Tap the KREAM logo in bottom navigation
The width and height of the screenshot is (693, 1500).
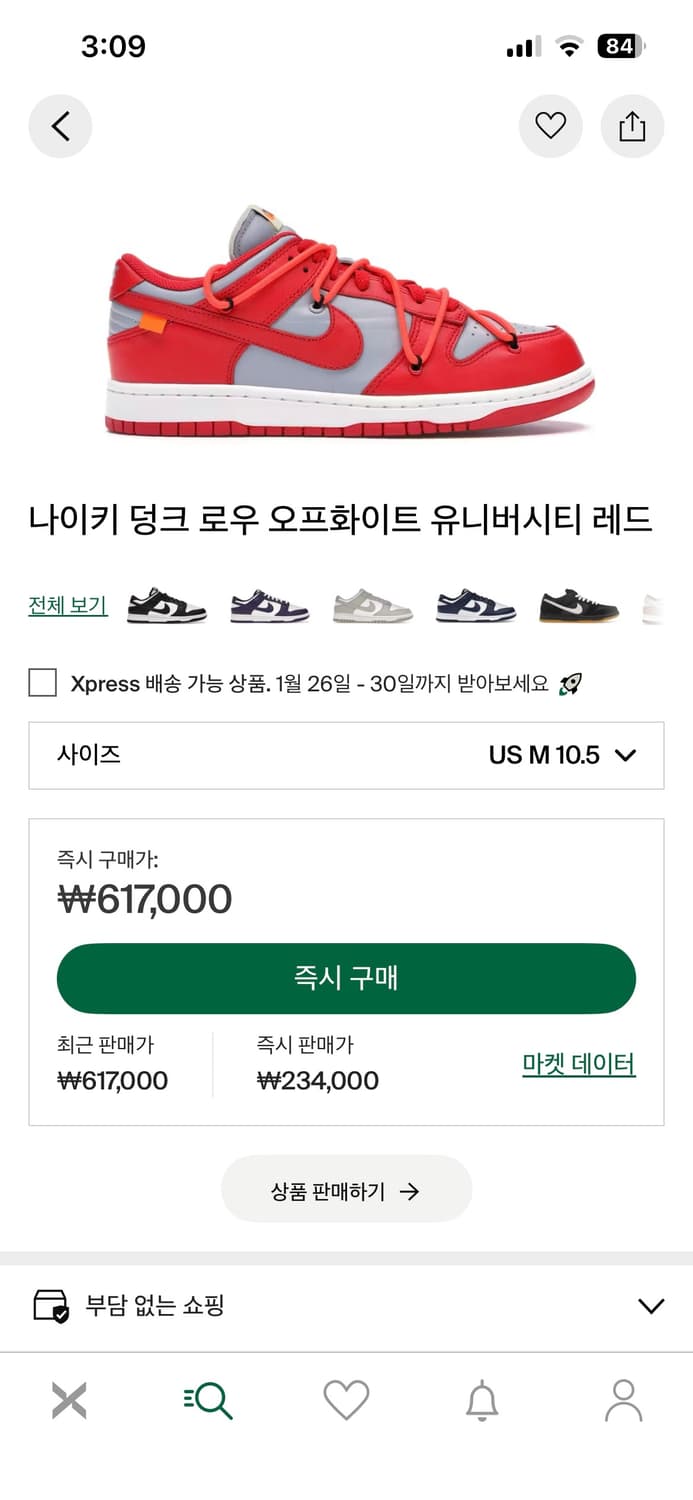[69, 1400]
